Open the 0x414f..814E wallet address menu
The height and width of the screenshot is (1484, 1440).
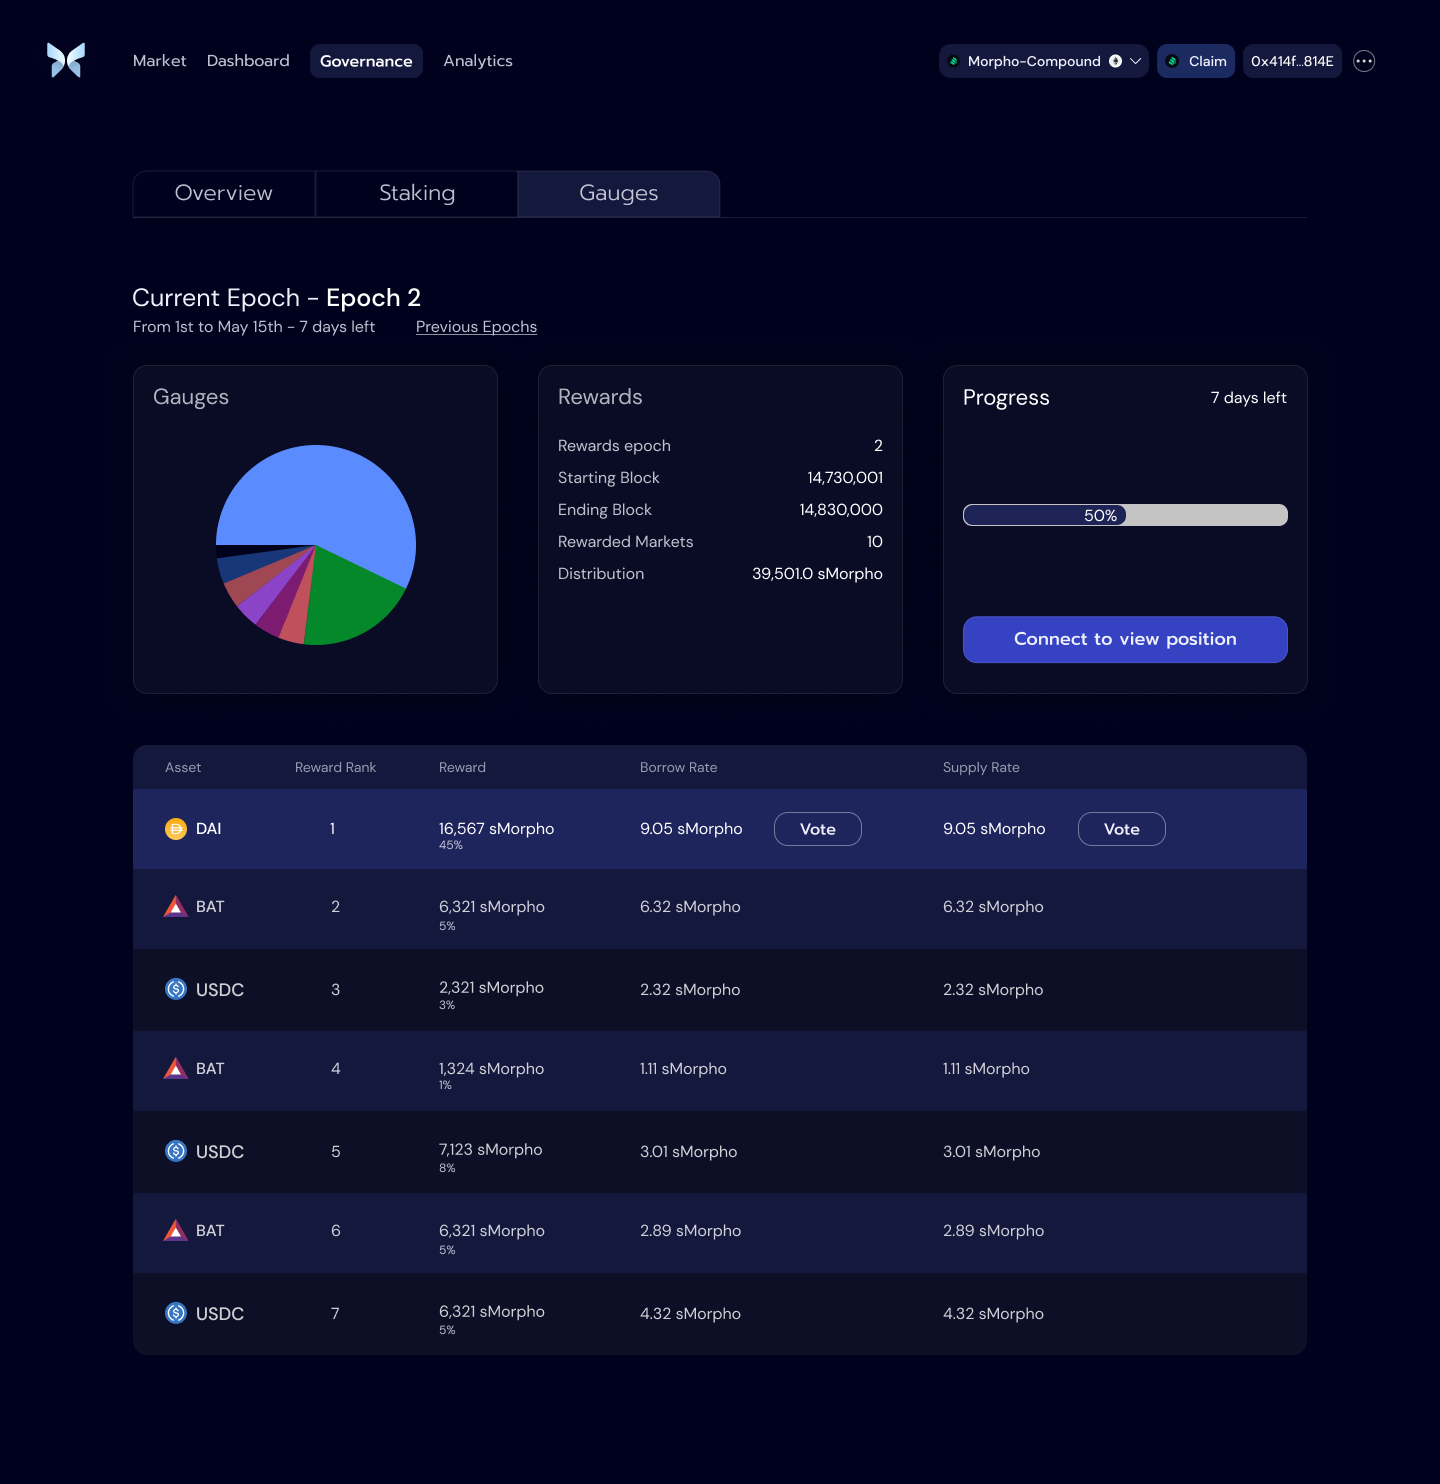coord(1291,61)
